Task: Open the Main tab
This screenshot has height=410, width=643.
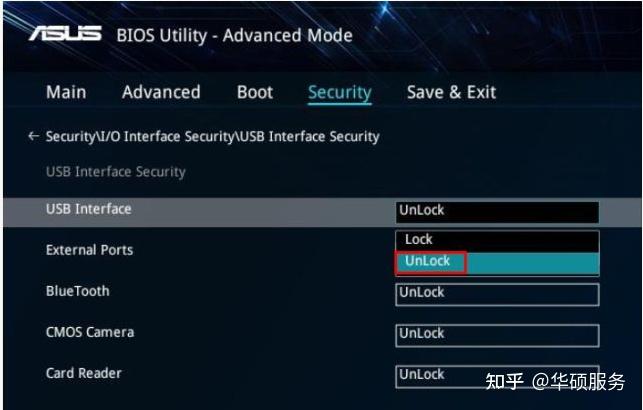Action: point(66,92)
